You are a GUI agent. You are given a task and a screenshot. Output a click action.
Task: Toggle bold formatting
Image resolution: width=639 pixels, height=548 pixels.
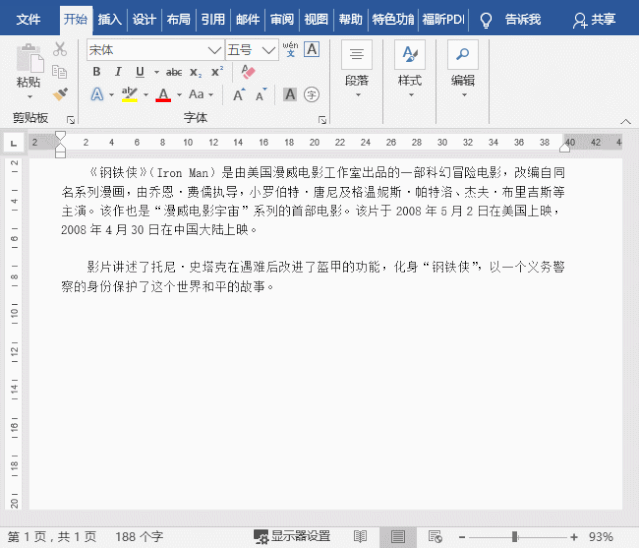(x=97, y=72)
